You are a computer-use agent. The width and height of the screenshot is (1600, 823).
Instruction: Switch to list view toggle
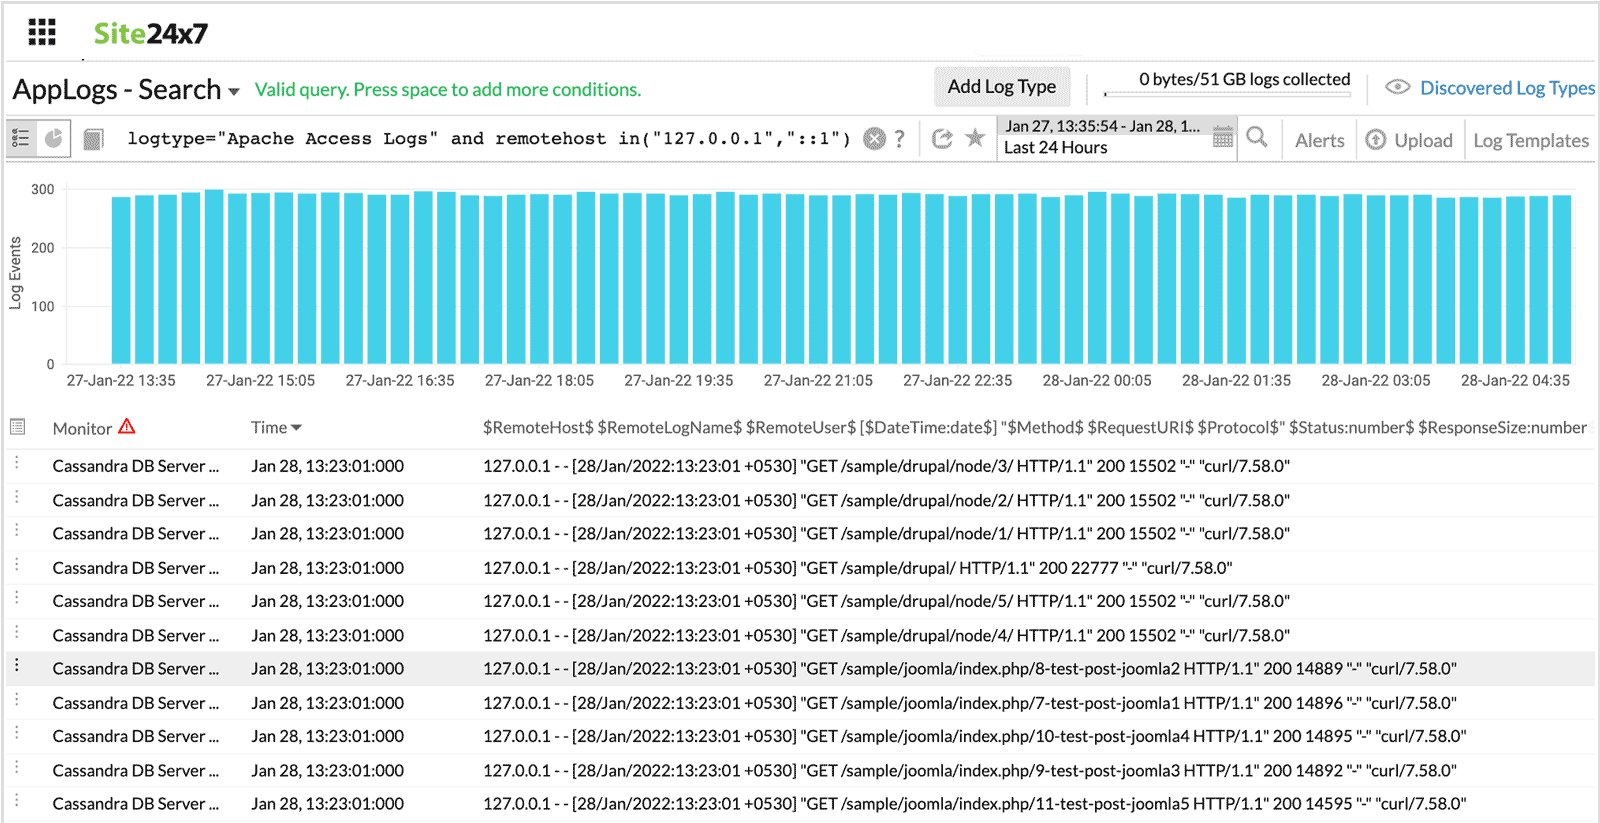(21, 139)
